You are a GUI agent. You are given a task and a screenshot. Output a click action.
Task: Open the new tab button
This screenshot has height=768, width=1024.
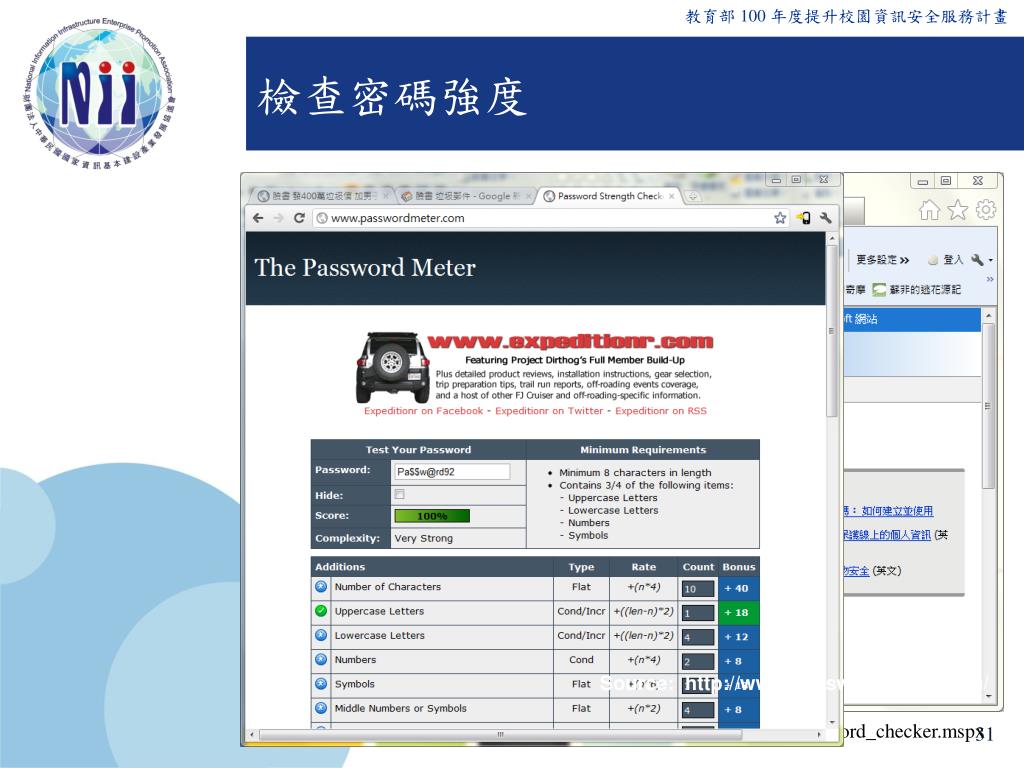[692, 196]
